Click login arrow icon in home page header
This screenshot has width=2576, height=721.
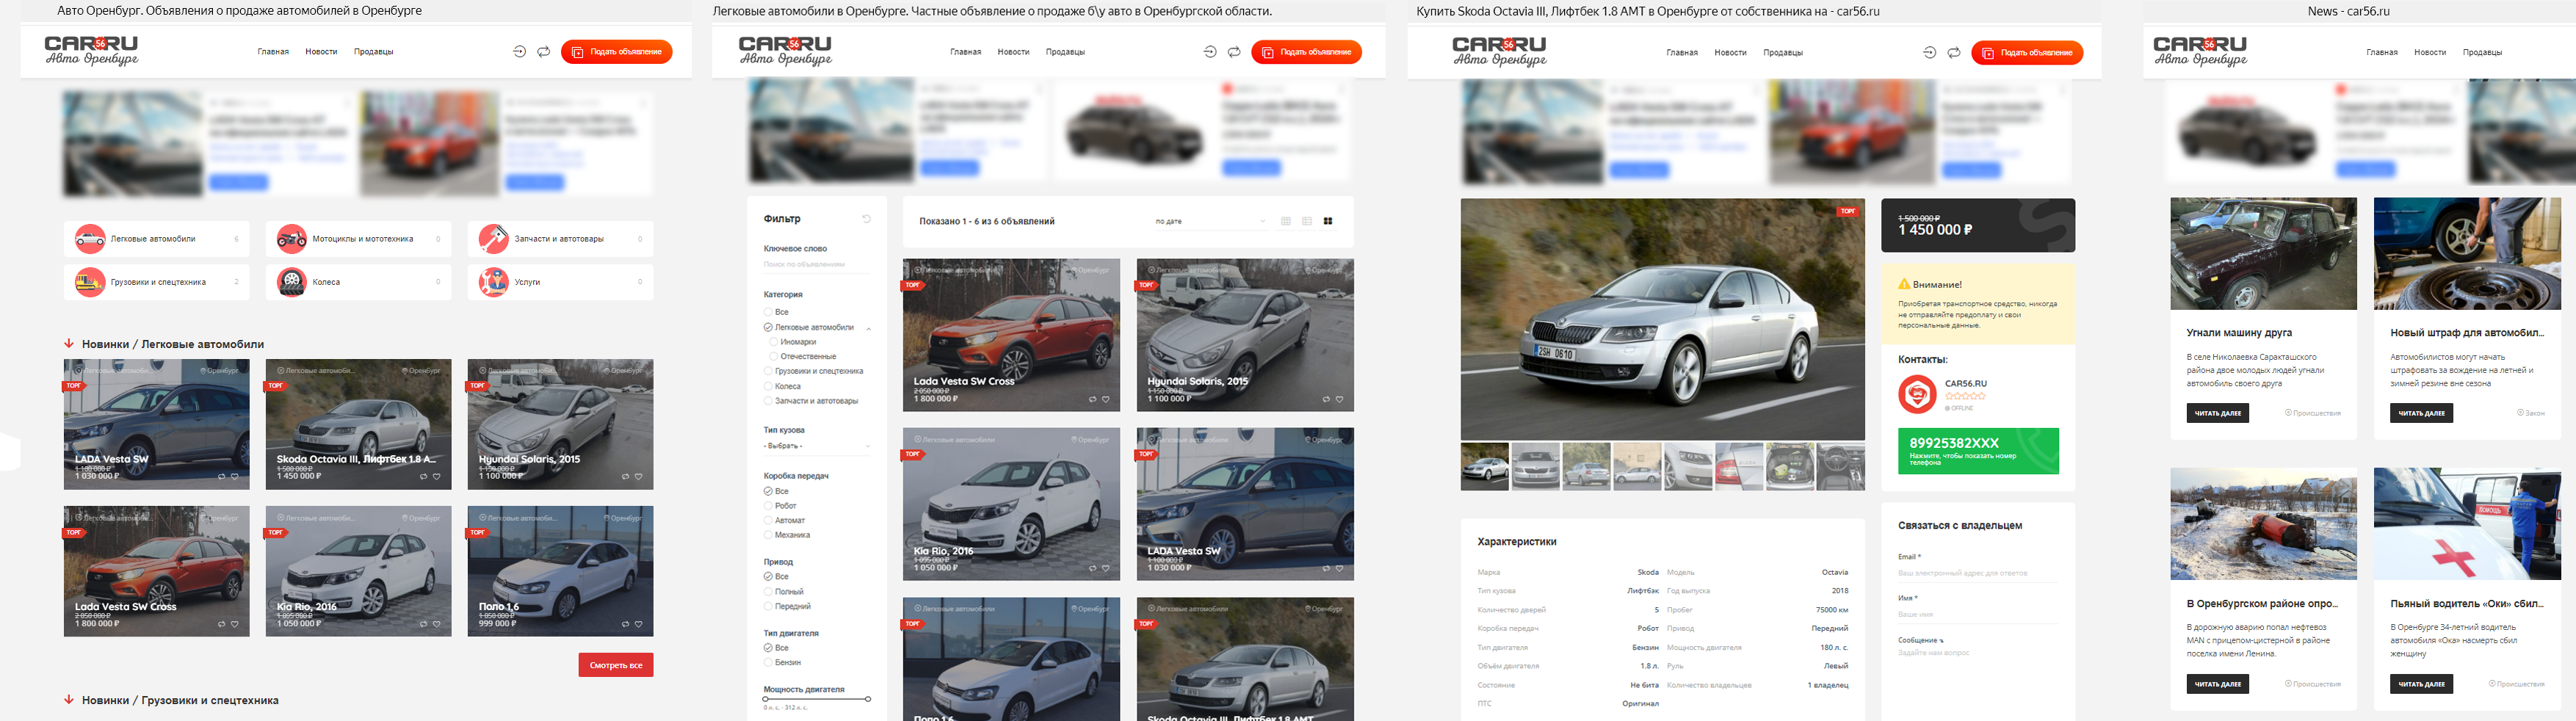520,52
